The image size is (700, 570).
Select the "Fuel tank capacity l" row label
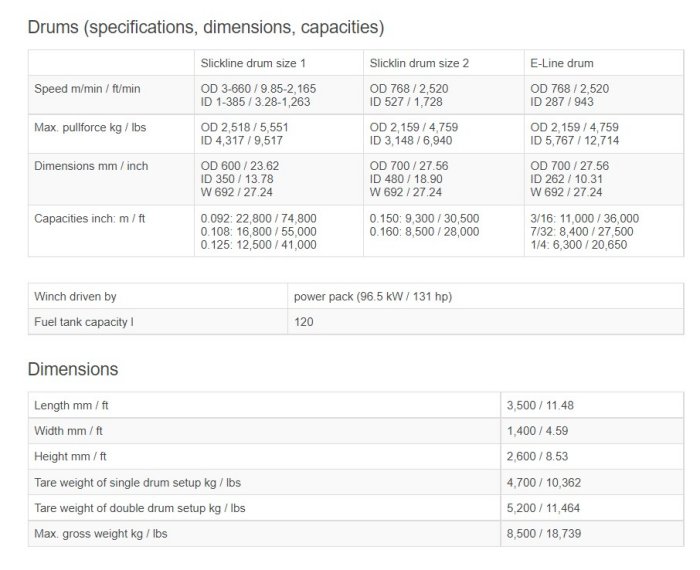(84, 323)
